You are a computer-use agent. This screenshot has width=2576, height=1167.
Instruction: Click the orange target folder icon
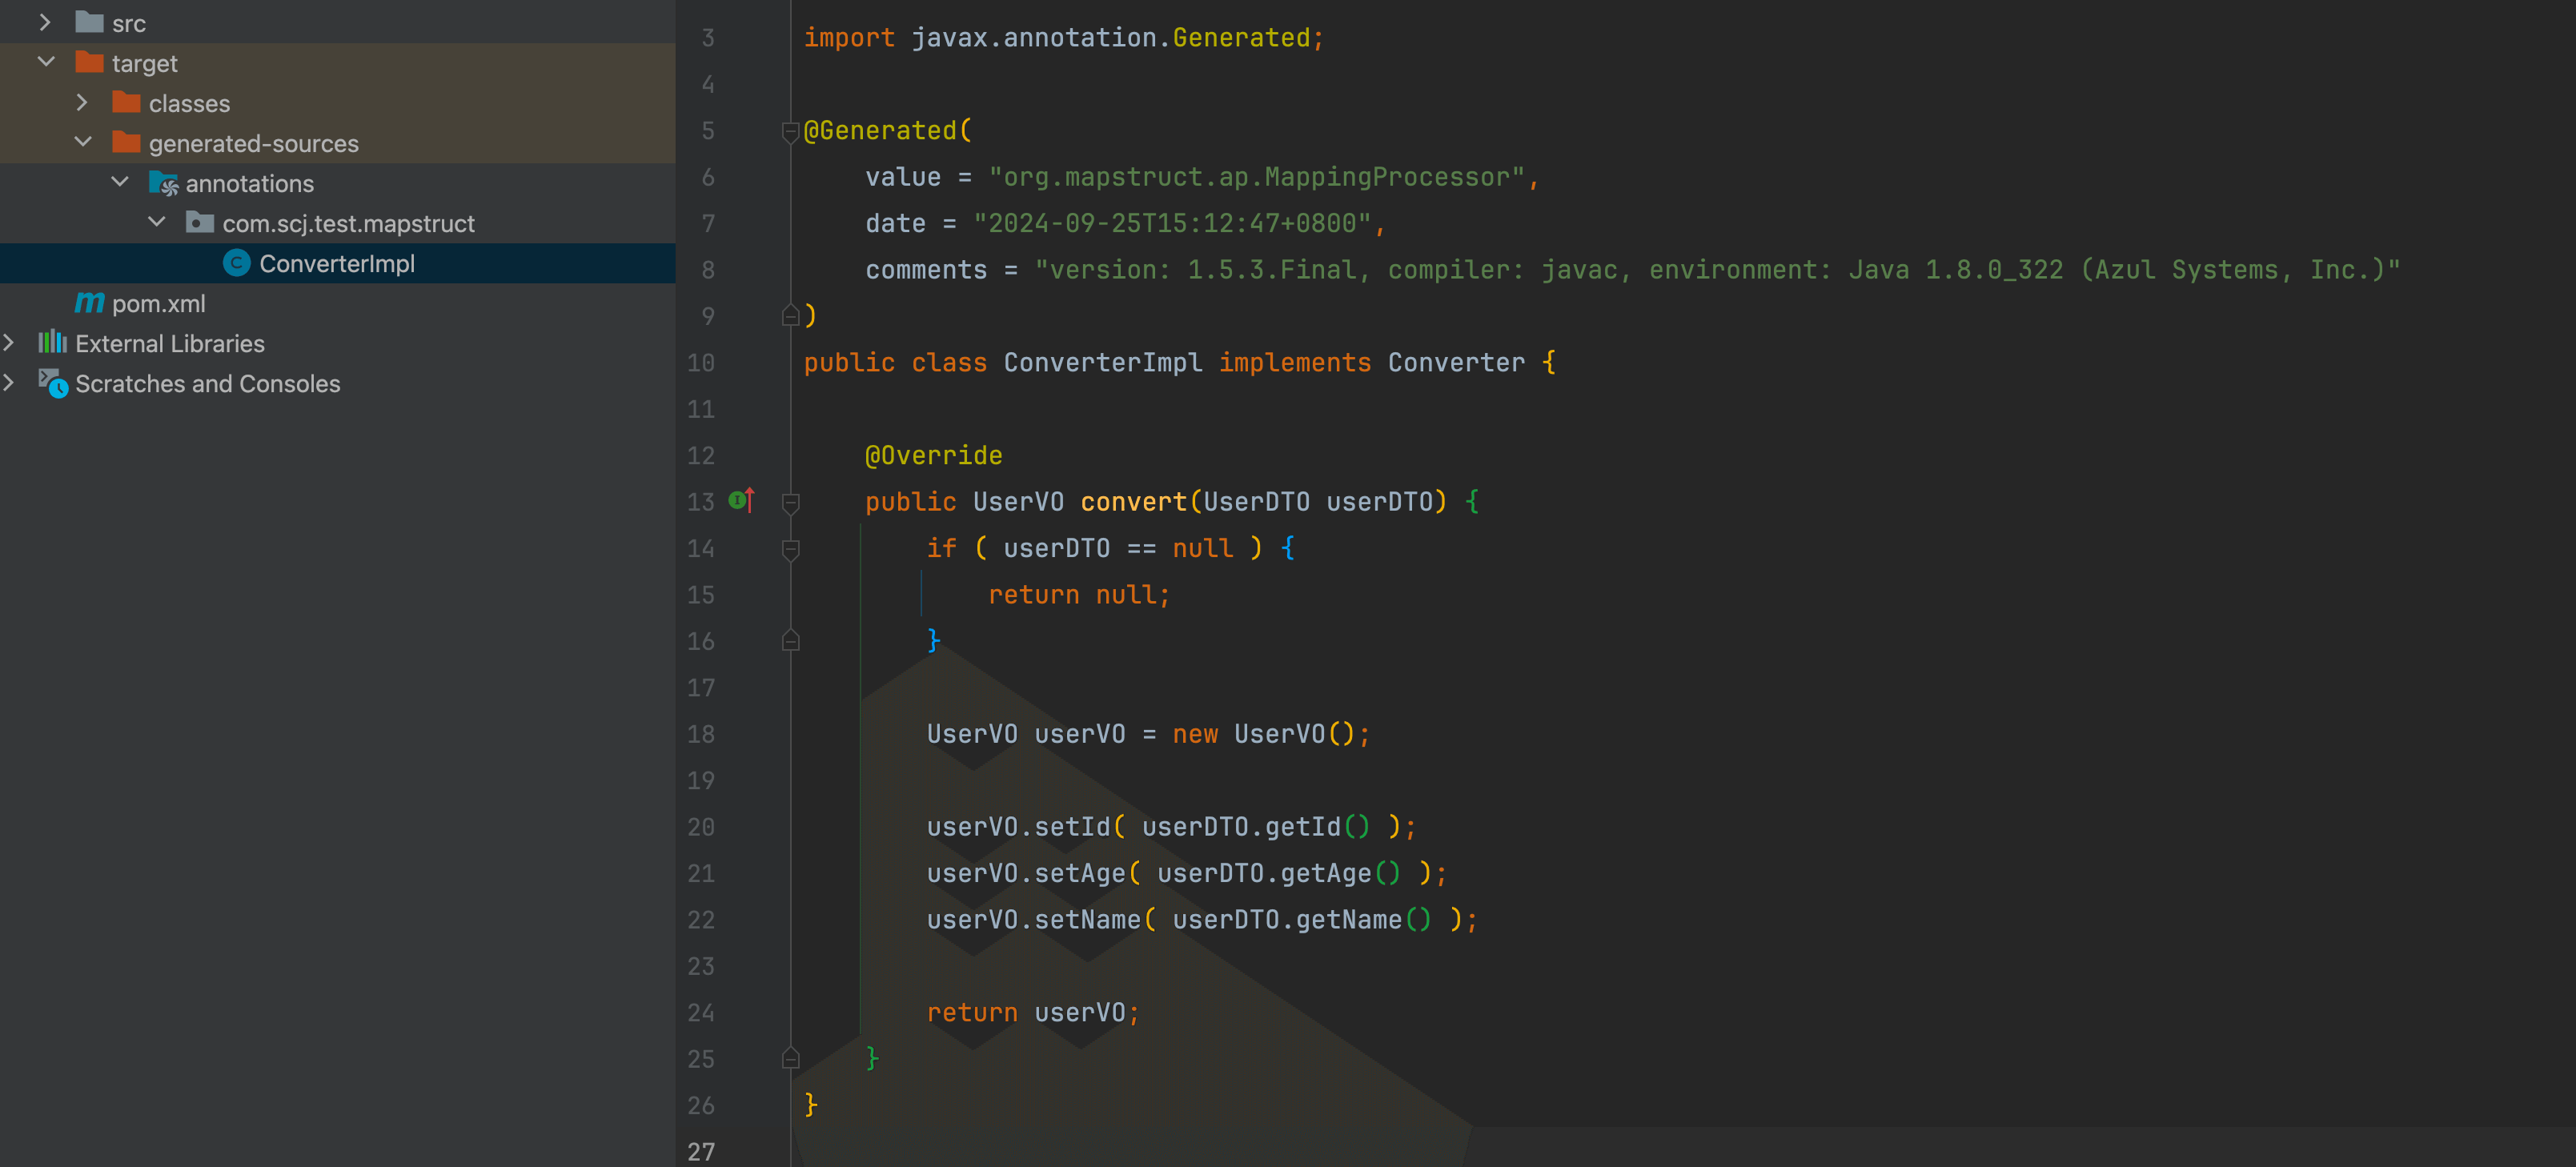click(x=89, y=63)
